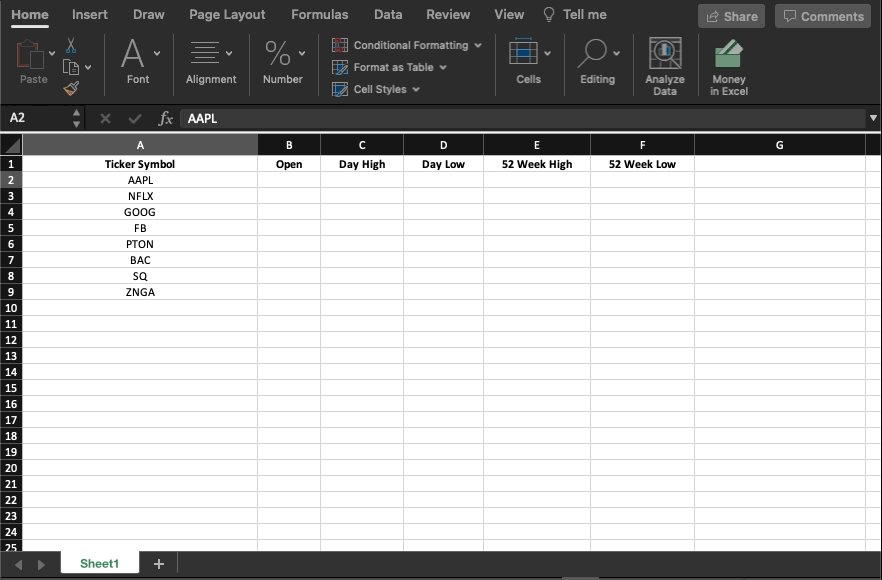Screen dimensions: 882x580
Task: Confirm entry with checkmark icon
Action: 135,118
